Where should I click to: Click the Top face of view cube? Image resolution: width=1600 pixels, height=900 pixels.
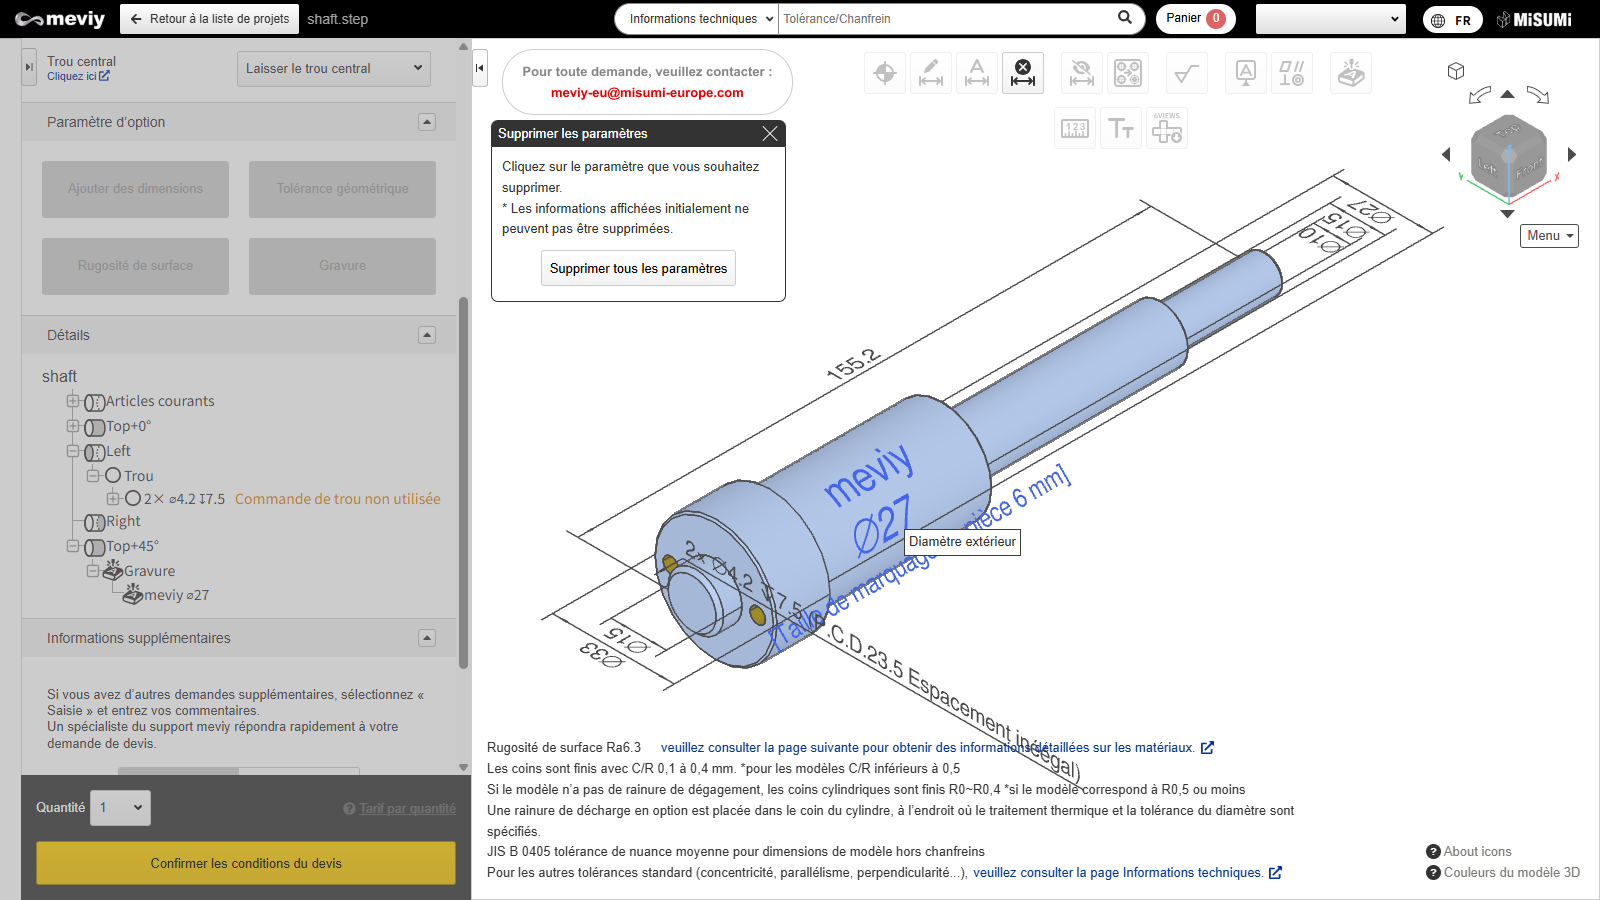1507,132
